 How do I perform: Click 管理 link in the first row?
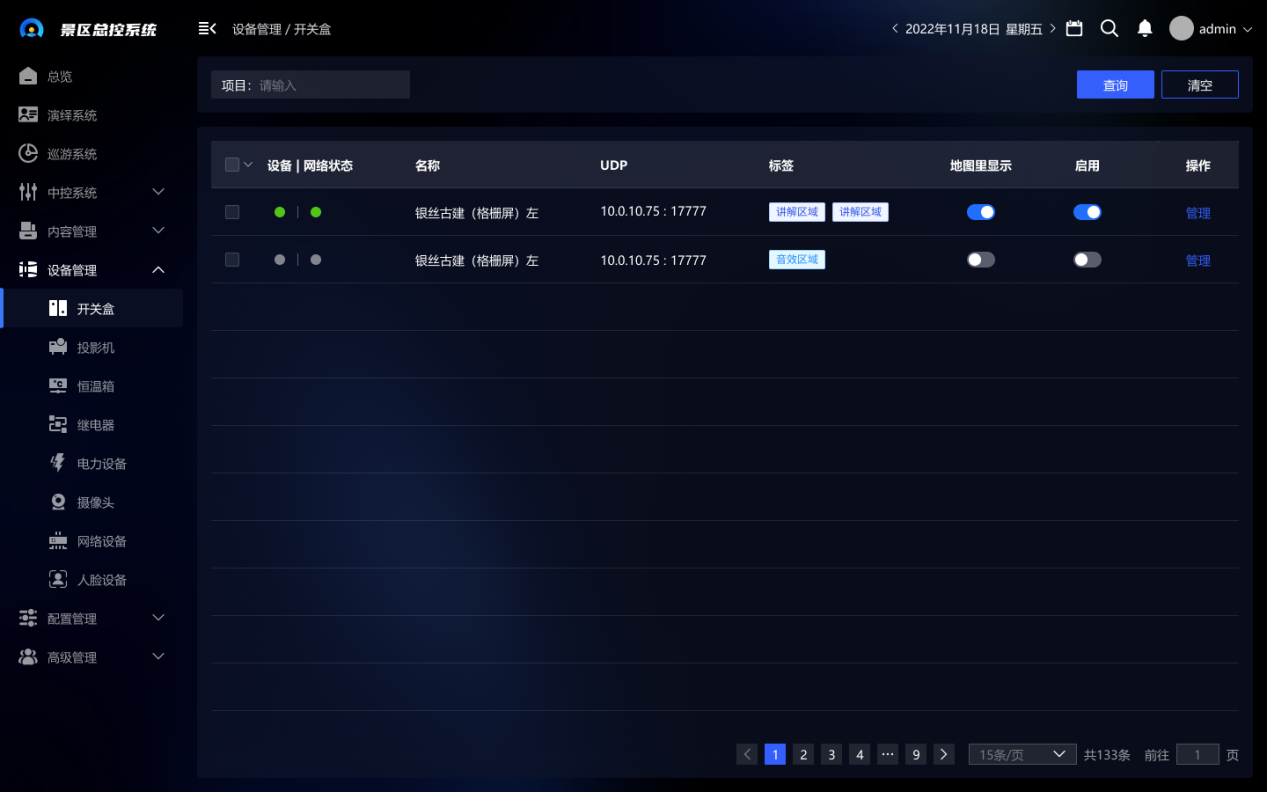click(x=1197, y=213)
